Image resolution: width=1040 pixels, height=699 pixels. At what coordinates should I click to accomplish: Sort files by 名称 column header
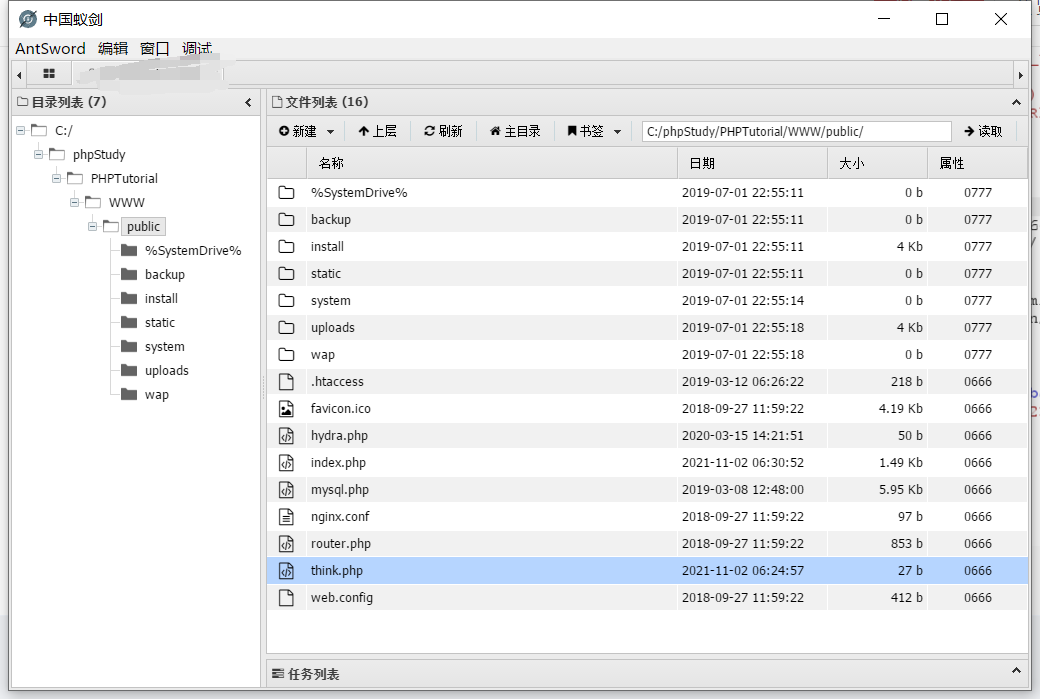491,163
